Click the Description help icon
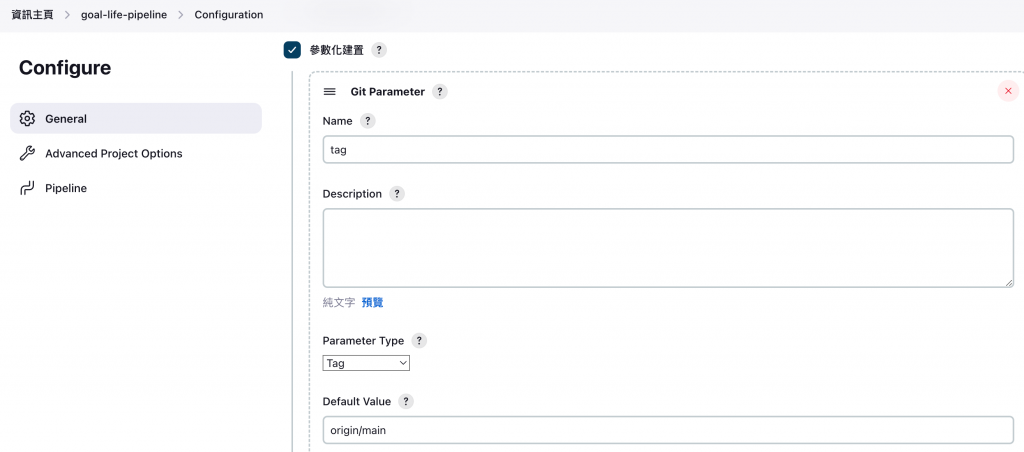 point(397,194)
